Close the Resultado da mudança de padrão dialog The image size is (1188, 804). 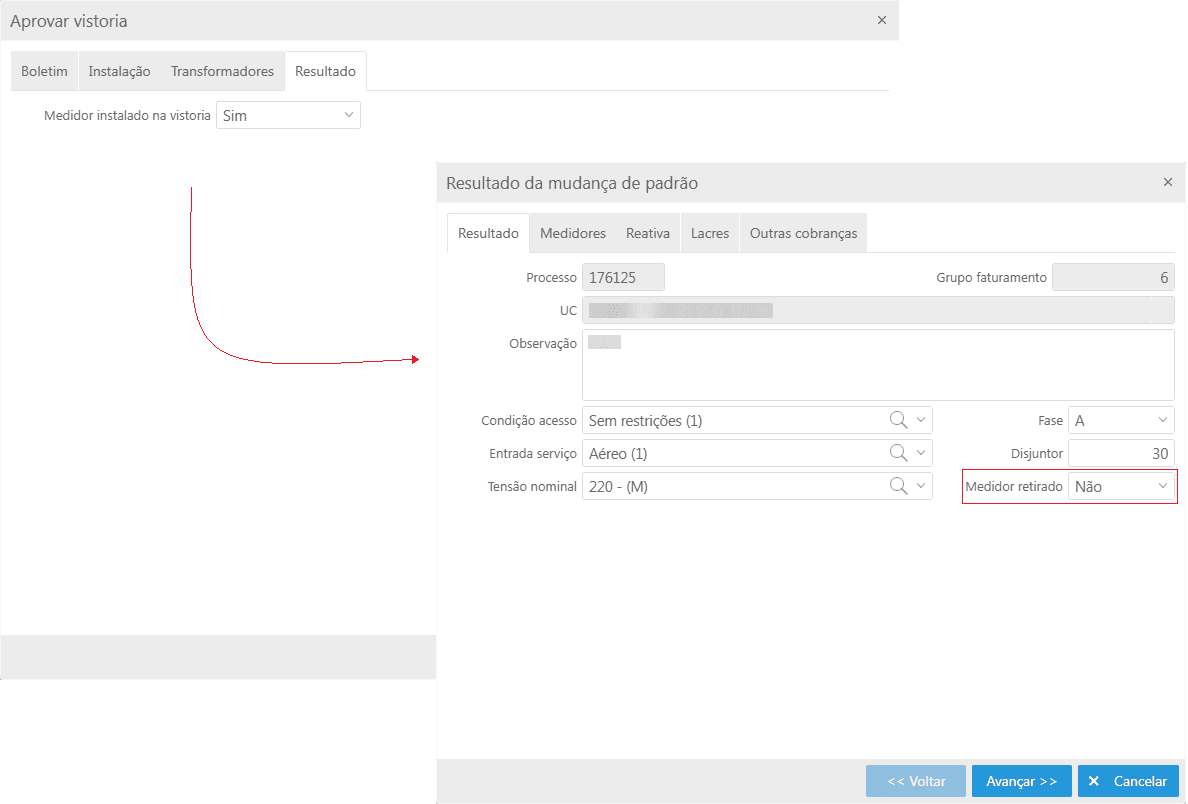[1167, 183]
